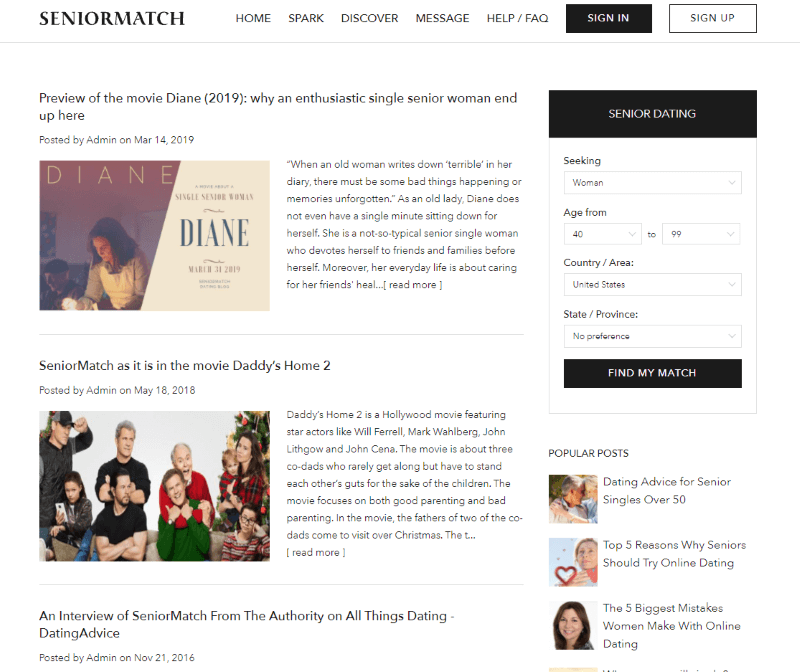The width and height of the screenshot is (800, 672).
Task: Open thumbnail for Dating Advice for Senior Singles
Action: [573, 499]
